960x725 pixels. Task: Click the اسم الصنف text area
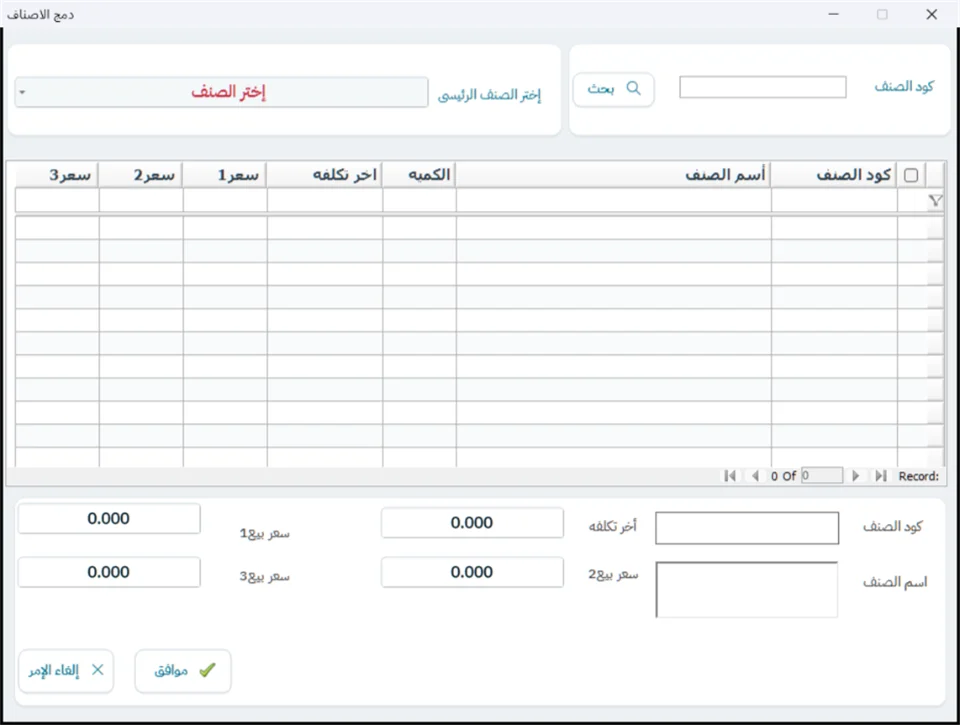coord(747,590)
